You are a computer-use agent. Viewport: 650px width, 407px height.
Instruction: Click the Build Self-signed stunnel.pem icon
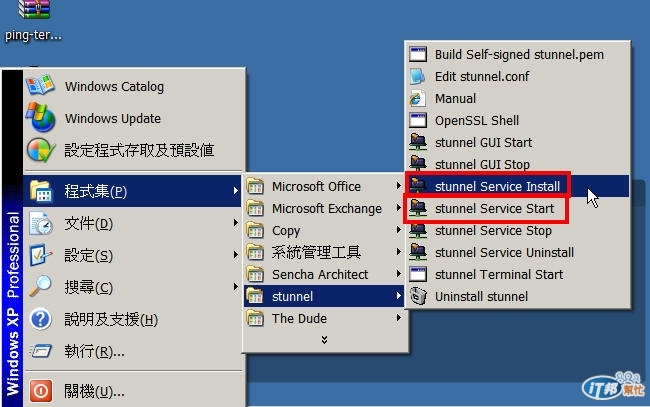[418, 54]
